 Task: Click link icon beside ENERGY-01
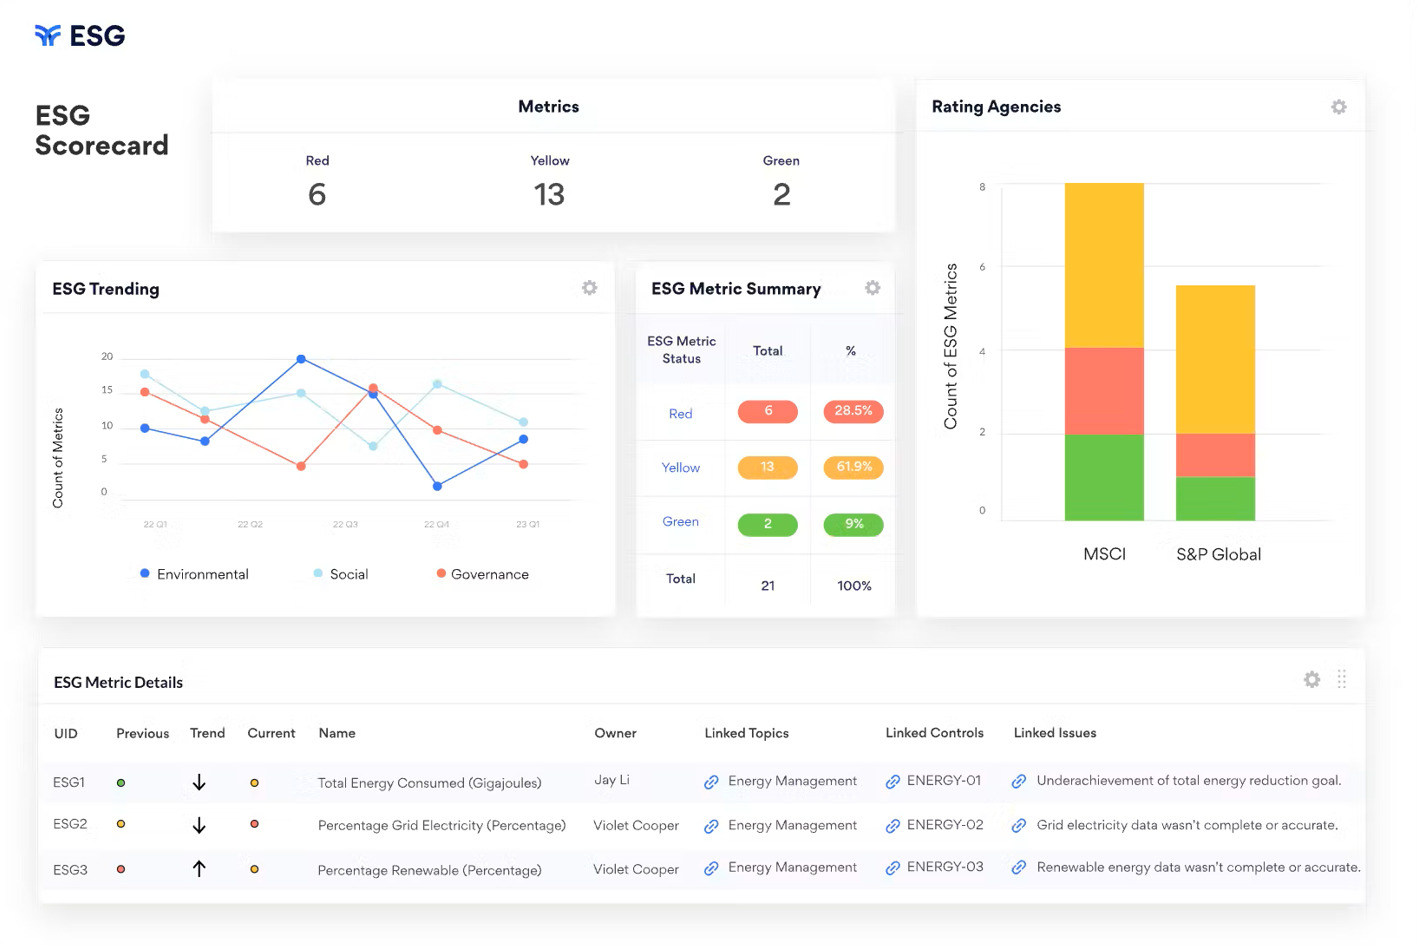(893, 782)
